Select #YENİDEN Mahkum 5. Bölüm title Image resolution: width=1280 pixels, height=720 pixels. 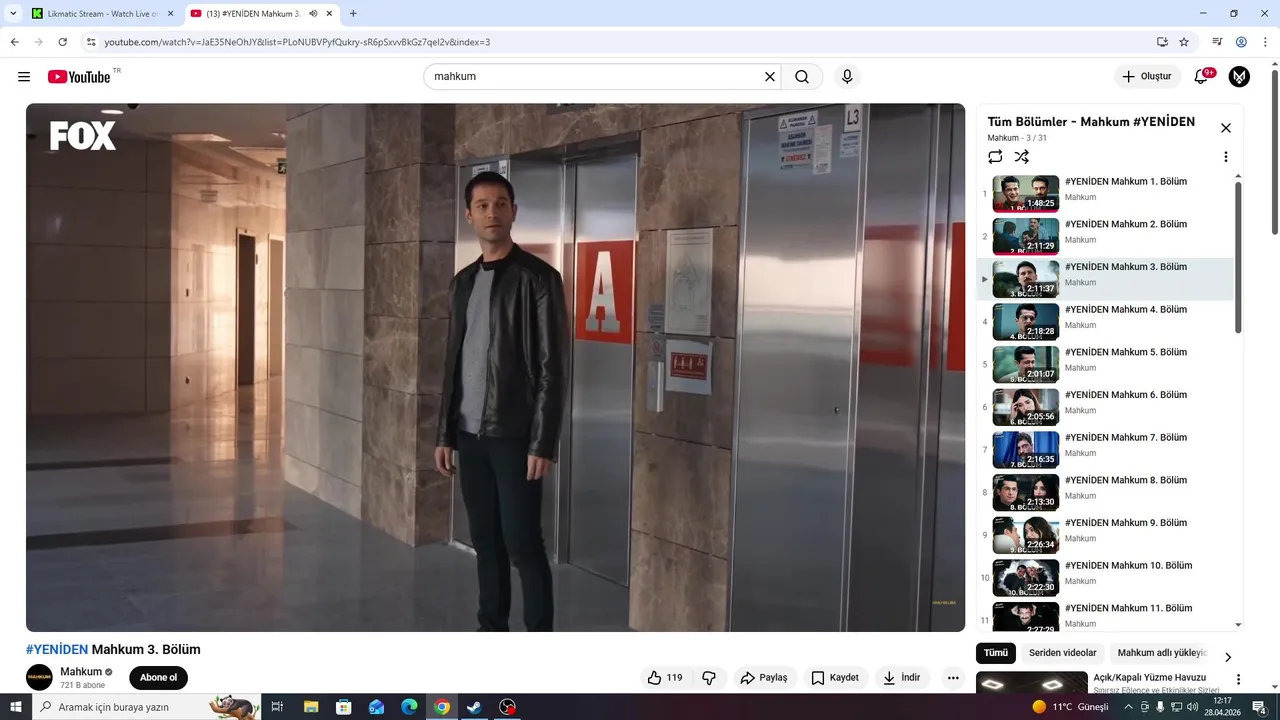[x=1126, y=352]
